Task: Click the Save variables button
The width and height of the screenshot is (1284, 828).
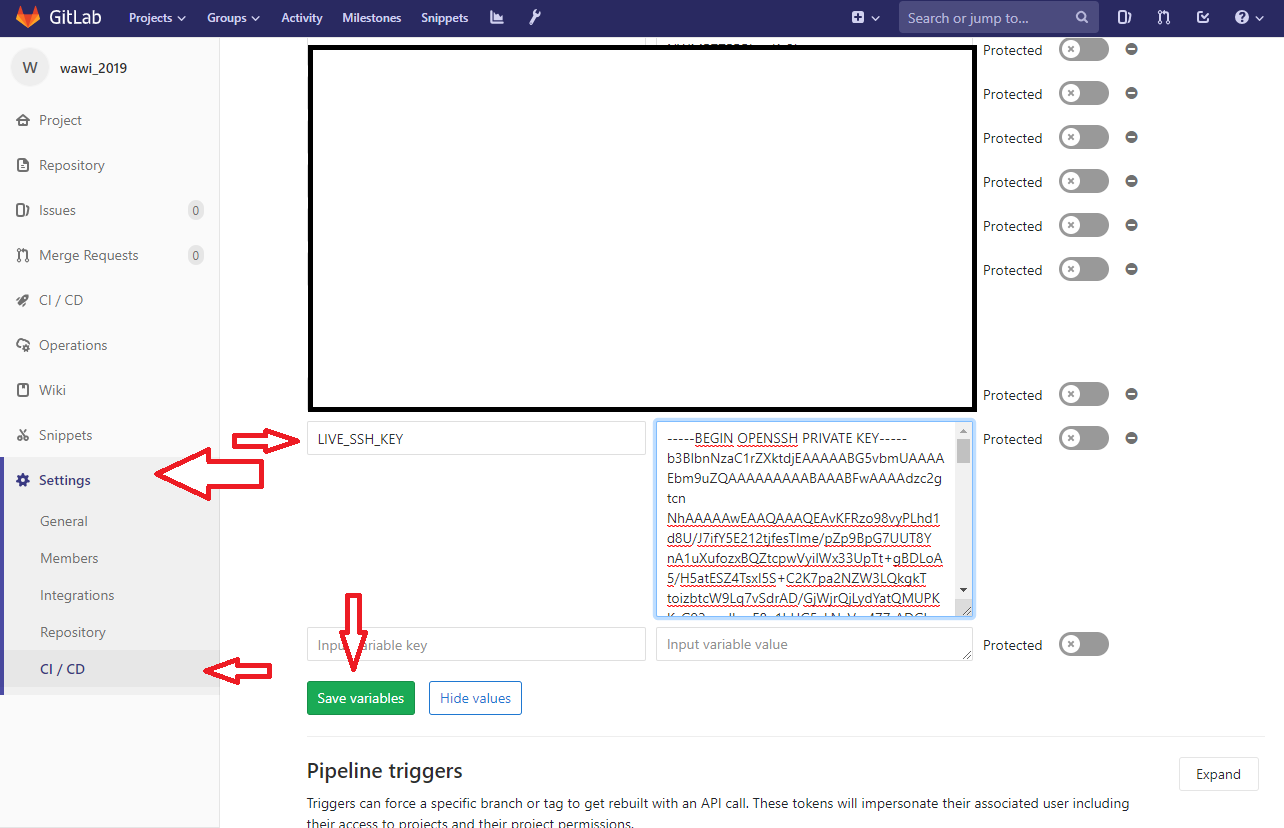Action: (x=361, y=698)
